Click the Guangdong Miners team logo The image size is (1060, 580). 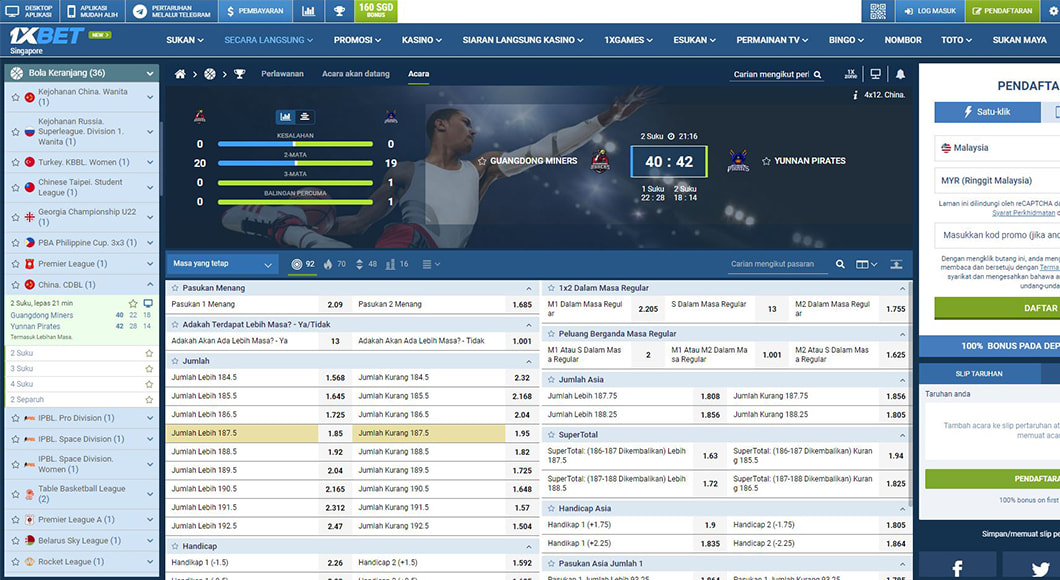click(x=600, y=161)
